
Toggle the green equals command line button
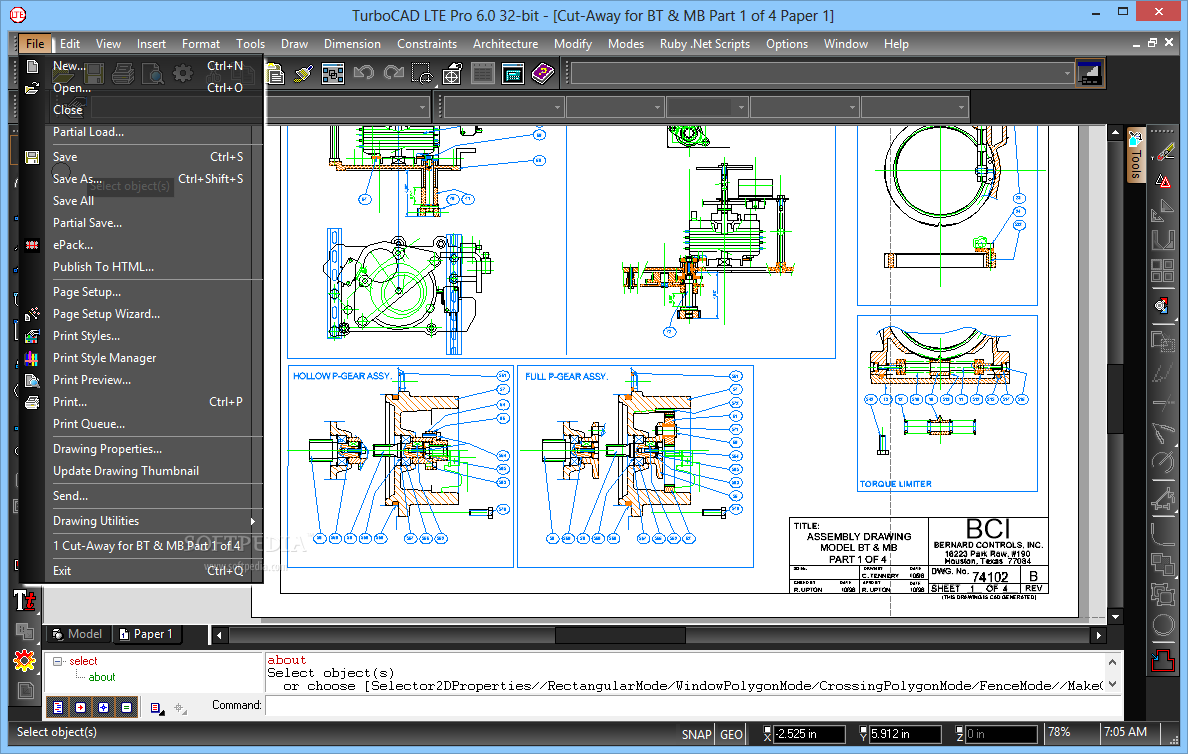tap(126, 708)
